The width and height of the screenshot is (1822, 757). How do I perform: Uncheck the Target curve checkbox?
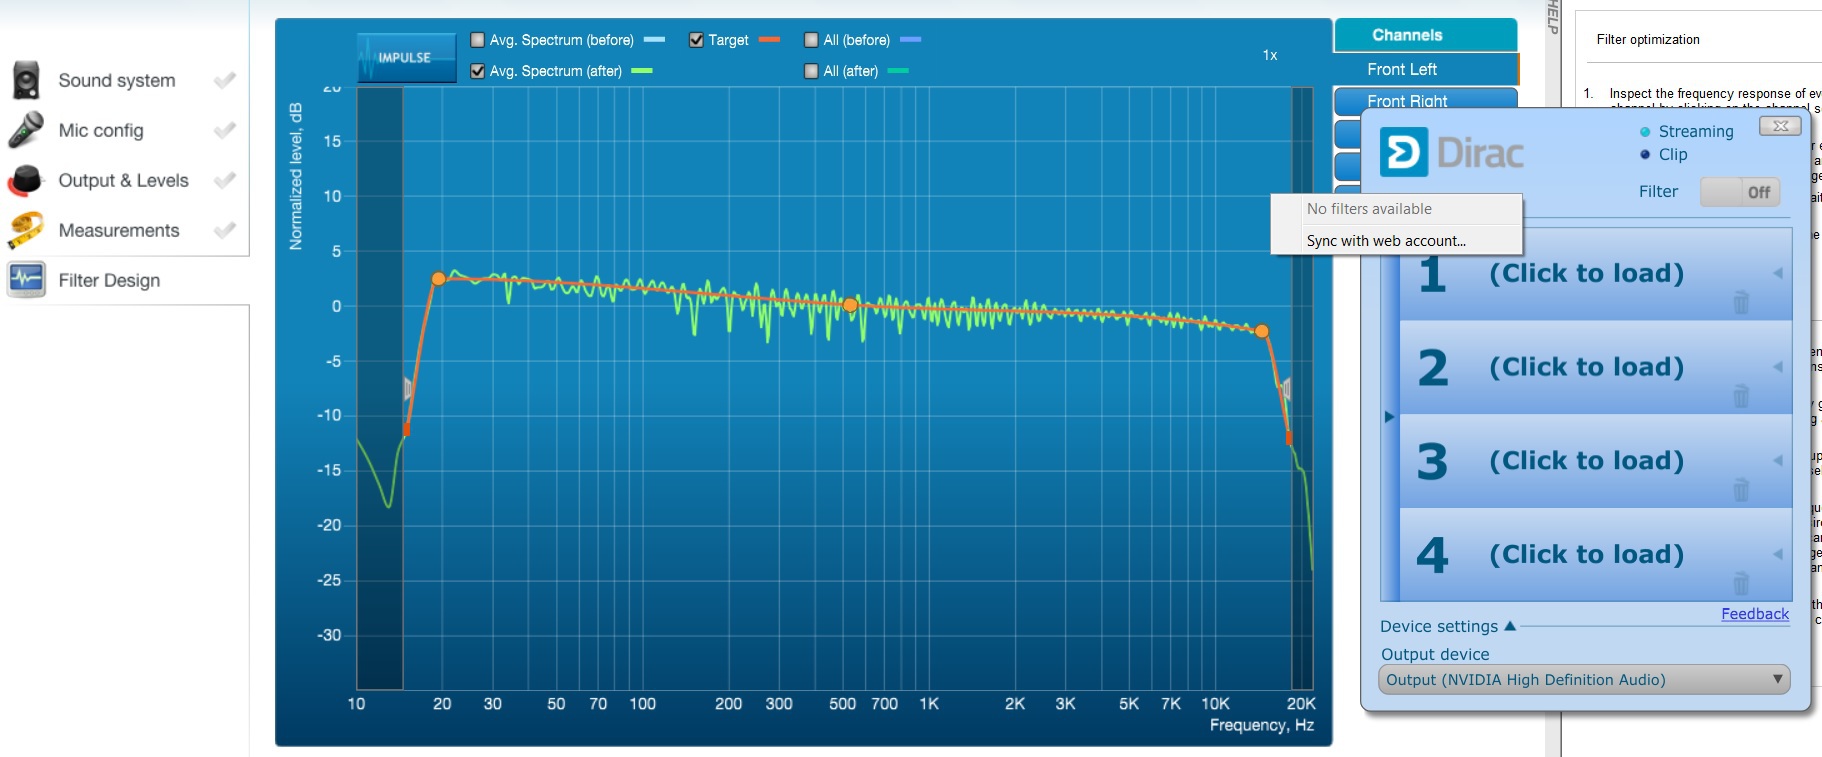coord(696,40)
